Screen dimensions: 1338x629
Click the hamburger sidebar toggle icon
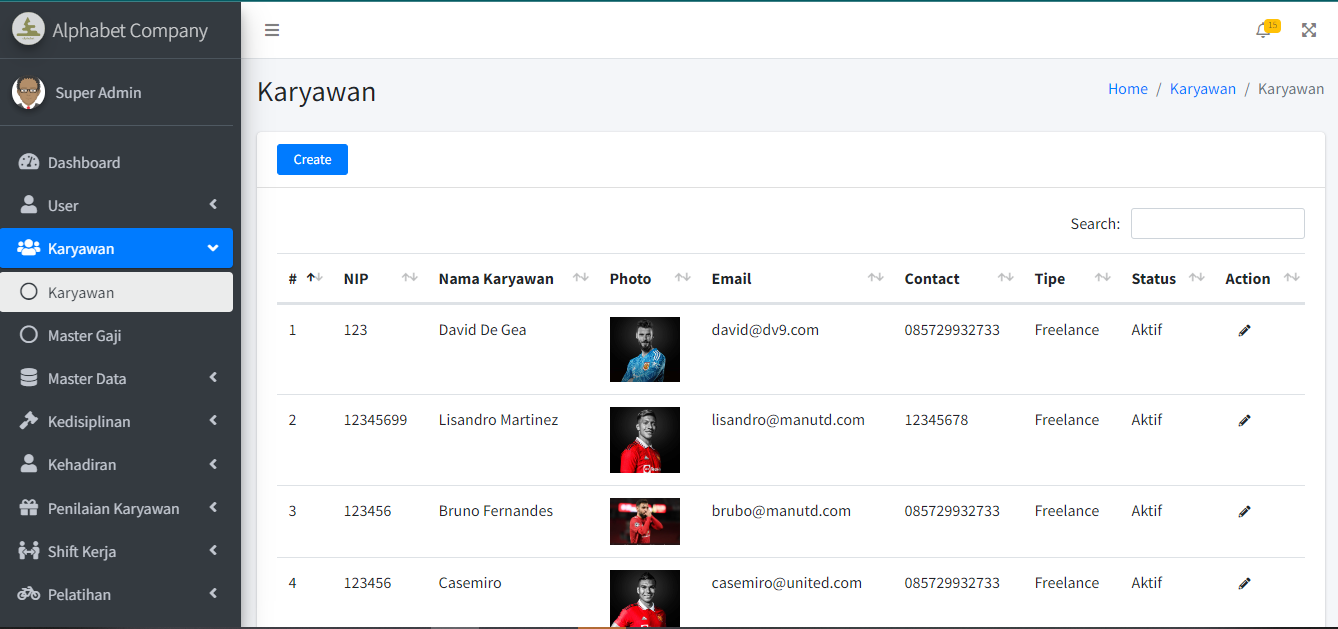(x=271, y=30)
